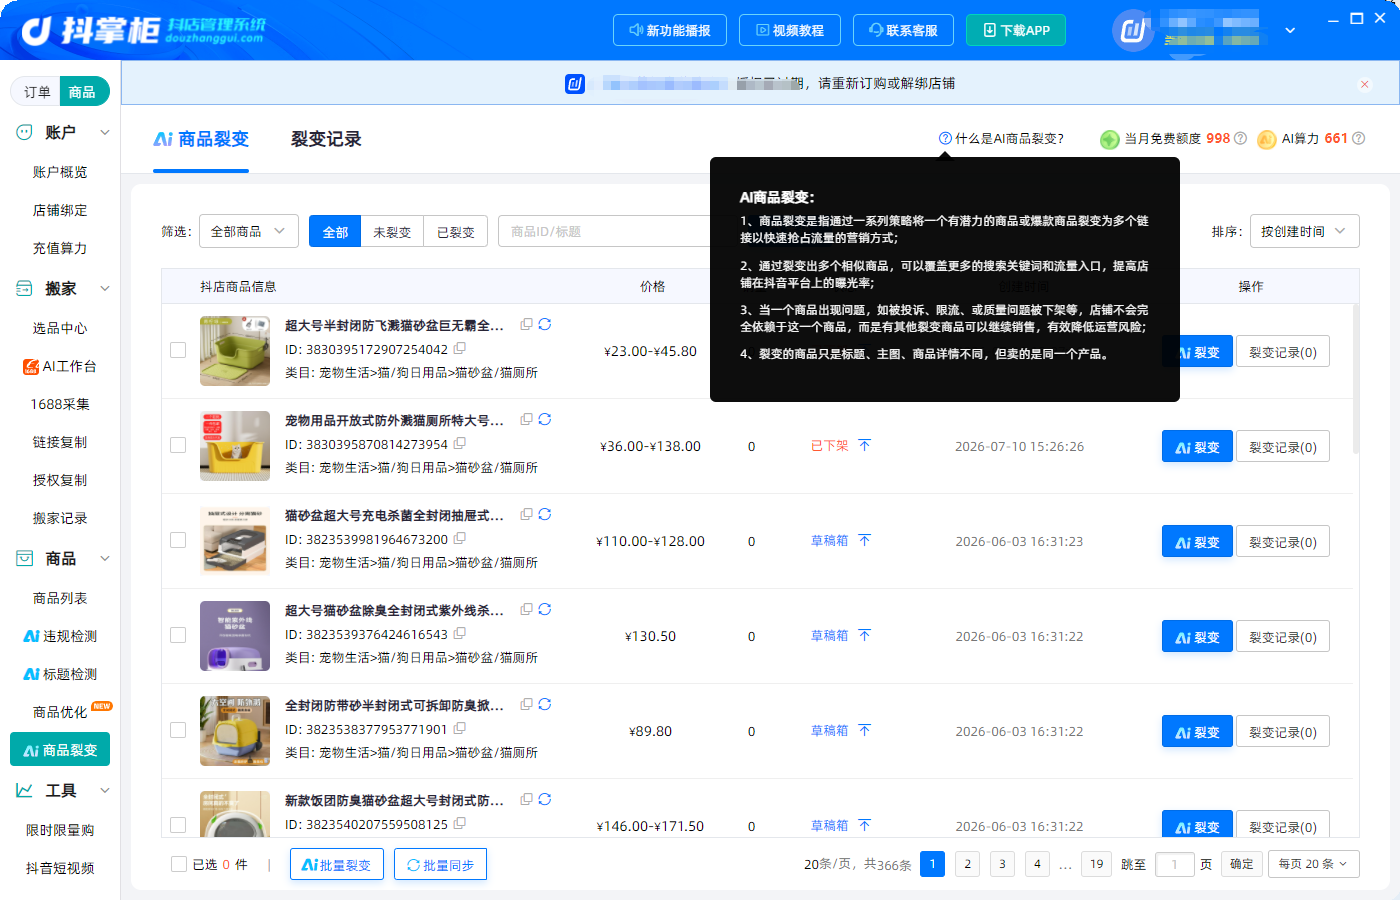
Task: Click the gold AI算力 coin icon
Action: [1267, 140]
